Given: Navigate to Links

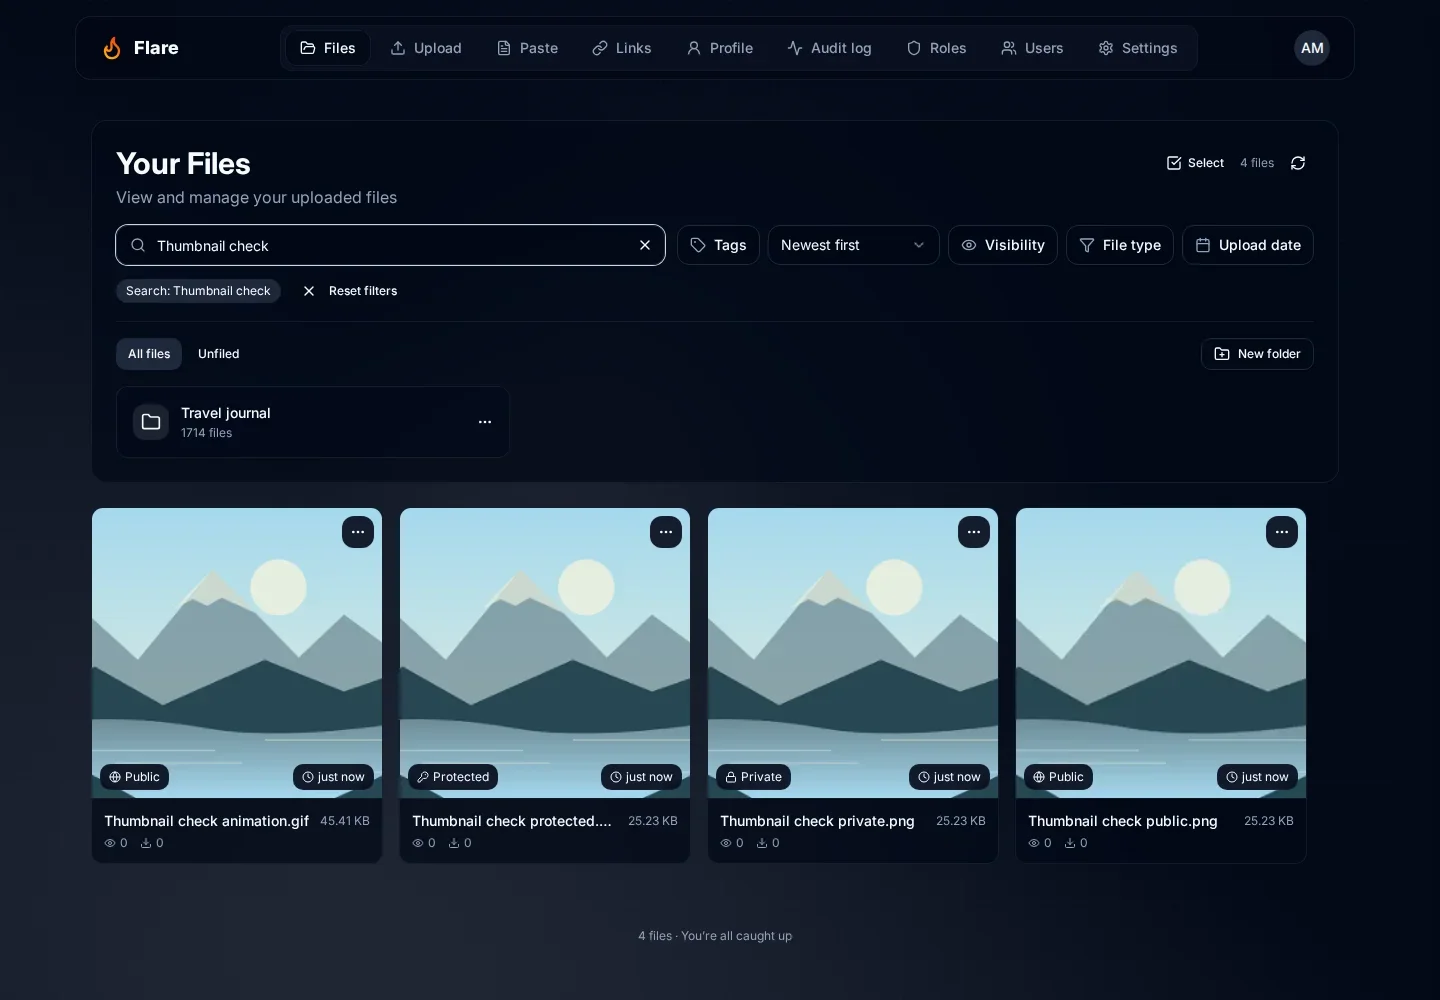Looking at the screenshot, I should tap(621, 48).
